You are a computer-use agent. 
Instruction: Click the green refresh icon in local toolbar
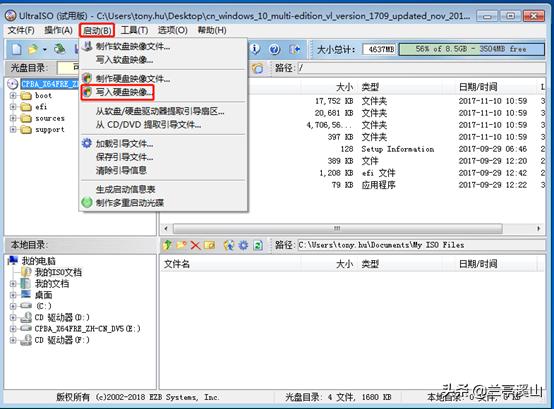point(258,245)
